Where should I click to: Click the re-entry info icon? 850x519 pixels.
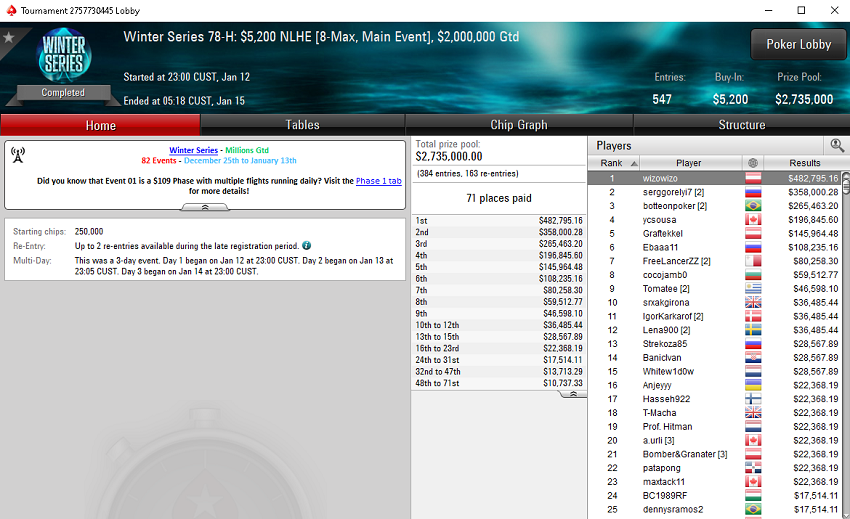[x=306, y=246]
